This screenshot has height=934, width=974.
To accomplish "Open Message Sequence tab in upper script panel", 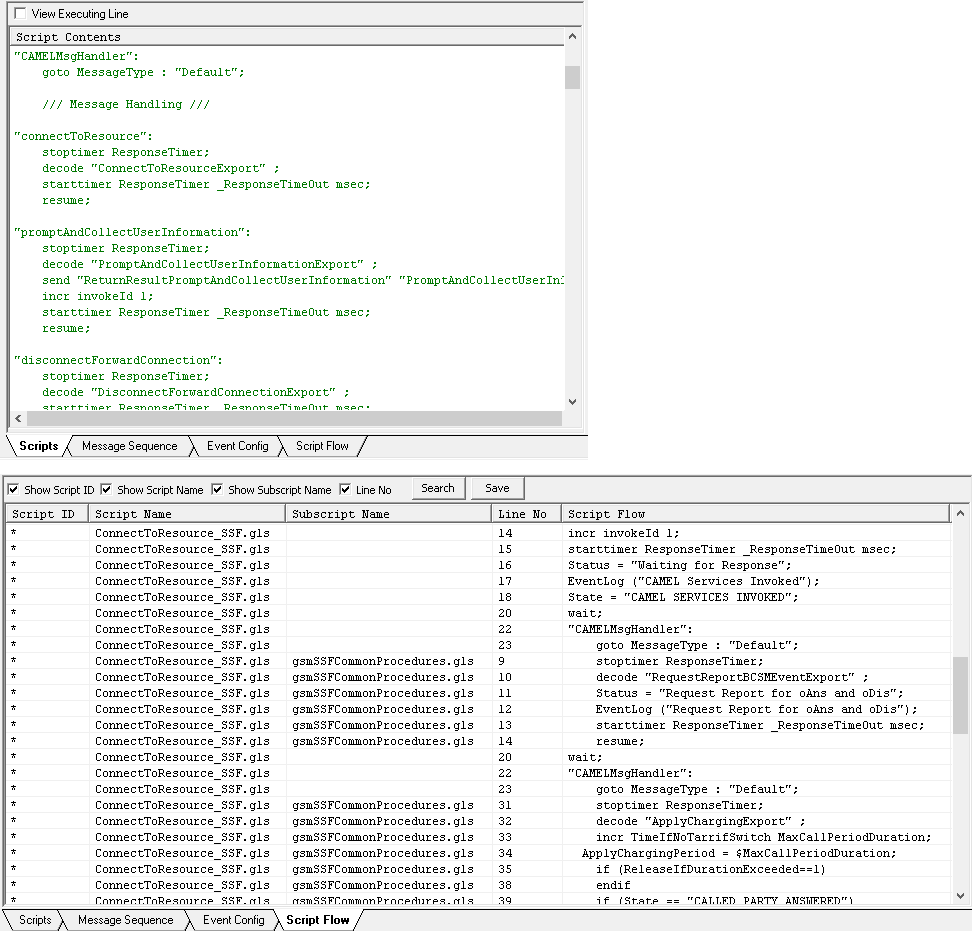I will pyautogui.click(x=129, y=446).
